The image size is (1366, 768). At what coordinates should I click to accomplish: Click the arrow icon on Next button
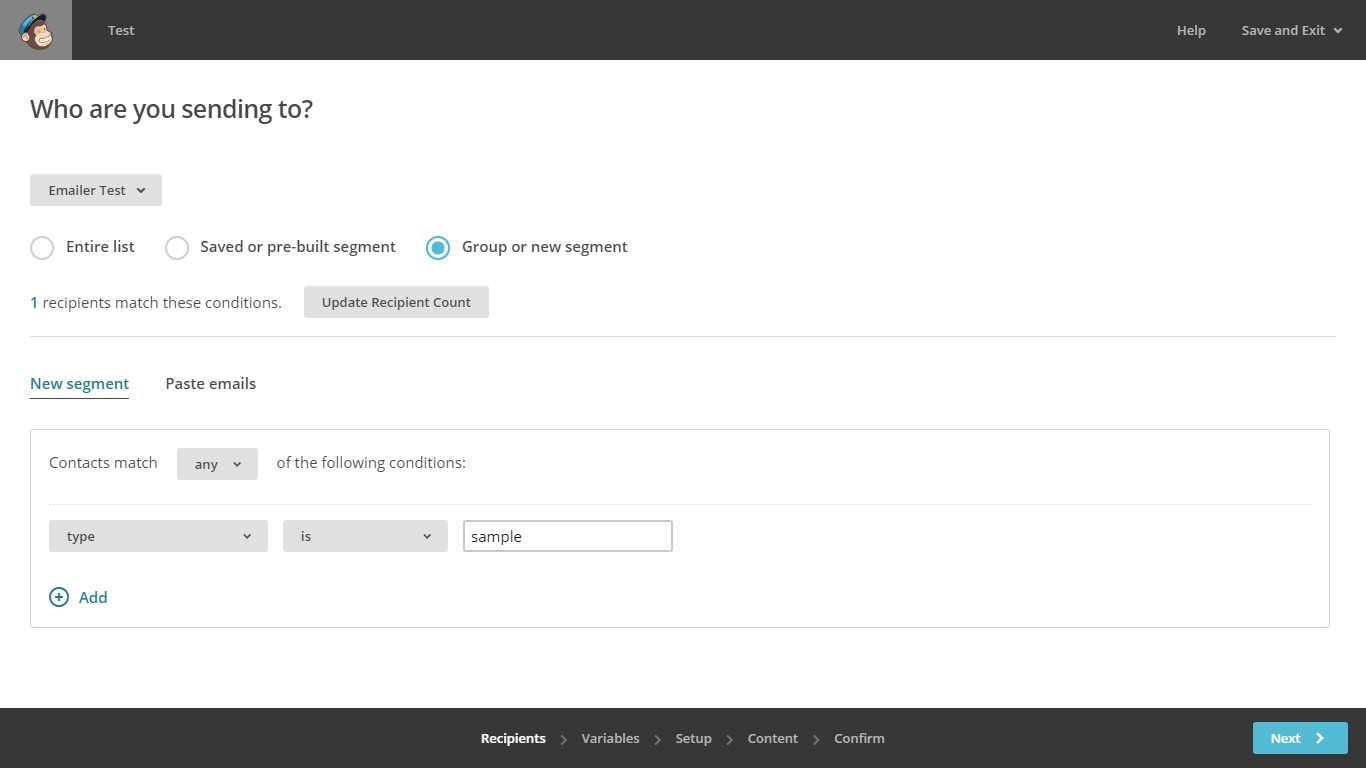1320,738
